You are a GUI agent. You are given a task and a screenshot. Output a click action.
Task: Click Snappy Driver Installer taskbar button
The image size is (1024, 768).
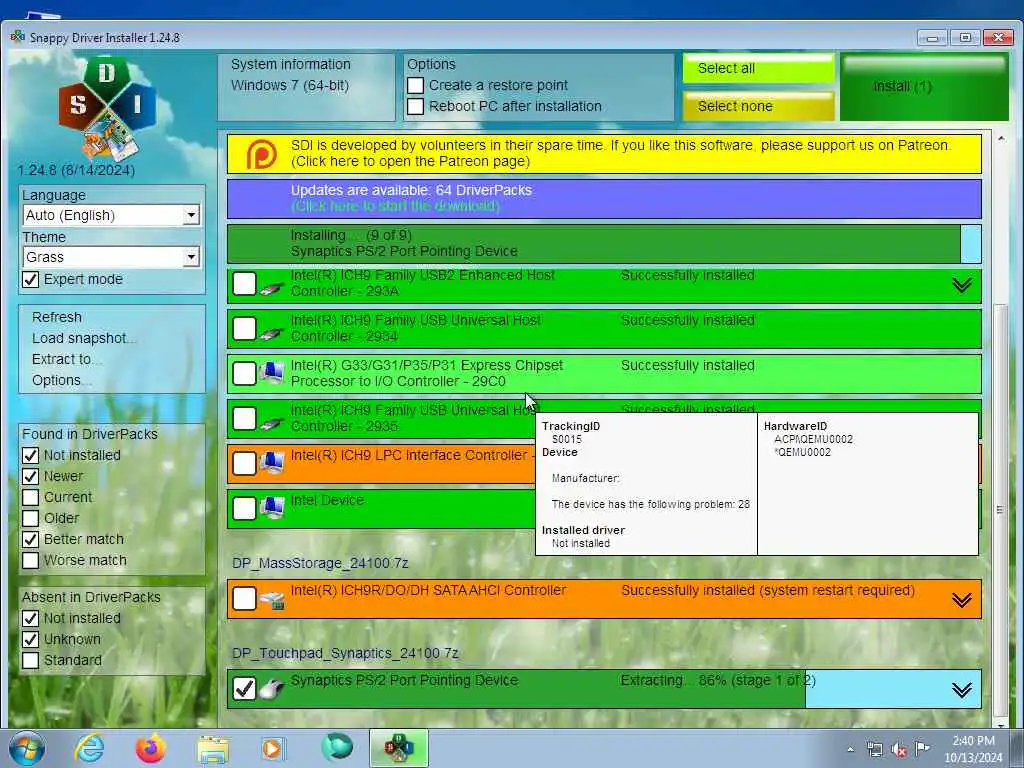[x=398, y=748]
